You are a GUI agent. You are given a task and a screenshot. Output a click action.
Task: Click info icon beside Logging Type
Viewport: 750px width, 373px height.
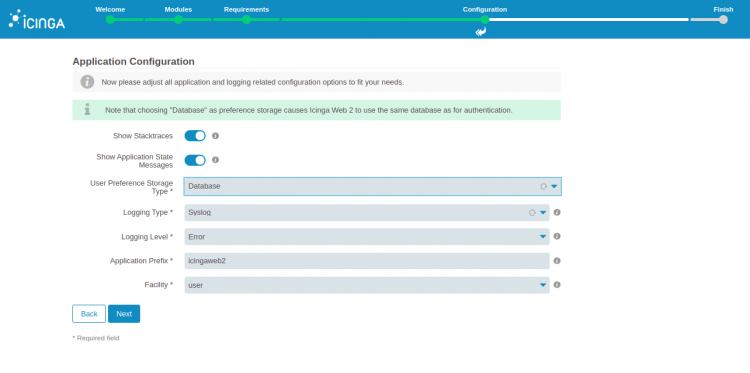pos(557,212)
